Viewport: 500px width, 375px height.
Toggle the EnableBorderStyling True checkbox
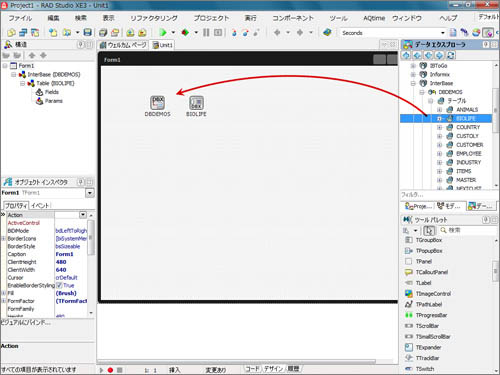[59, 285]
